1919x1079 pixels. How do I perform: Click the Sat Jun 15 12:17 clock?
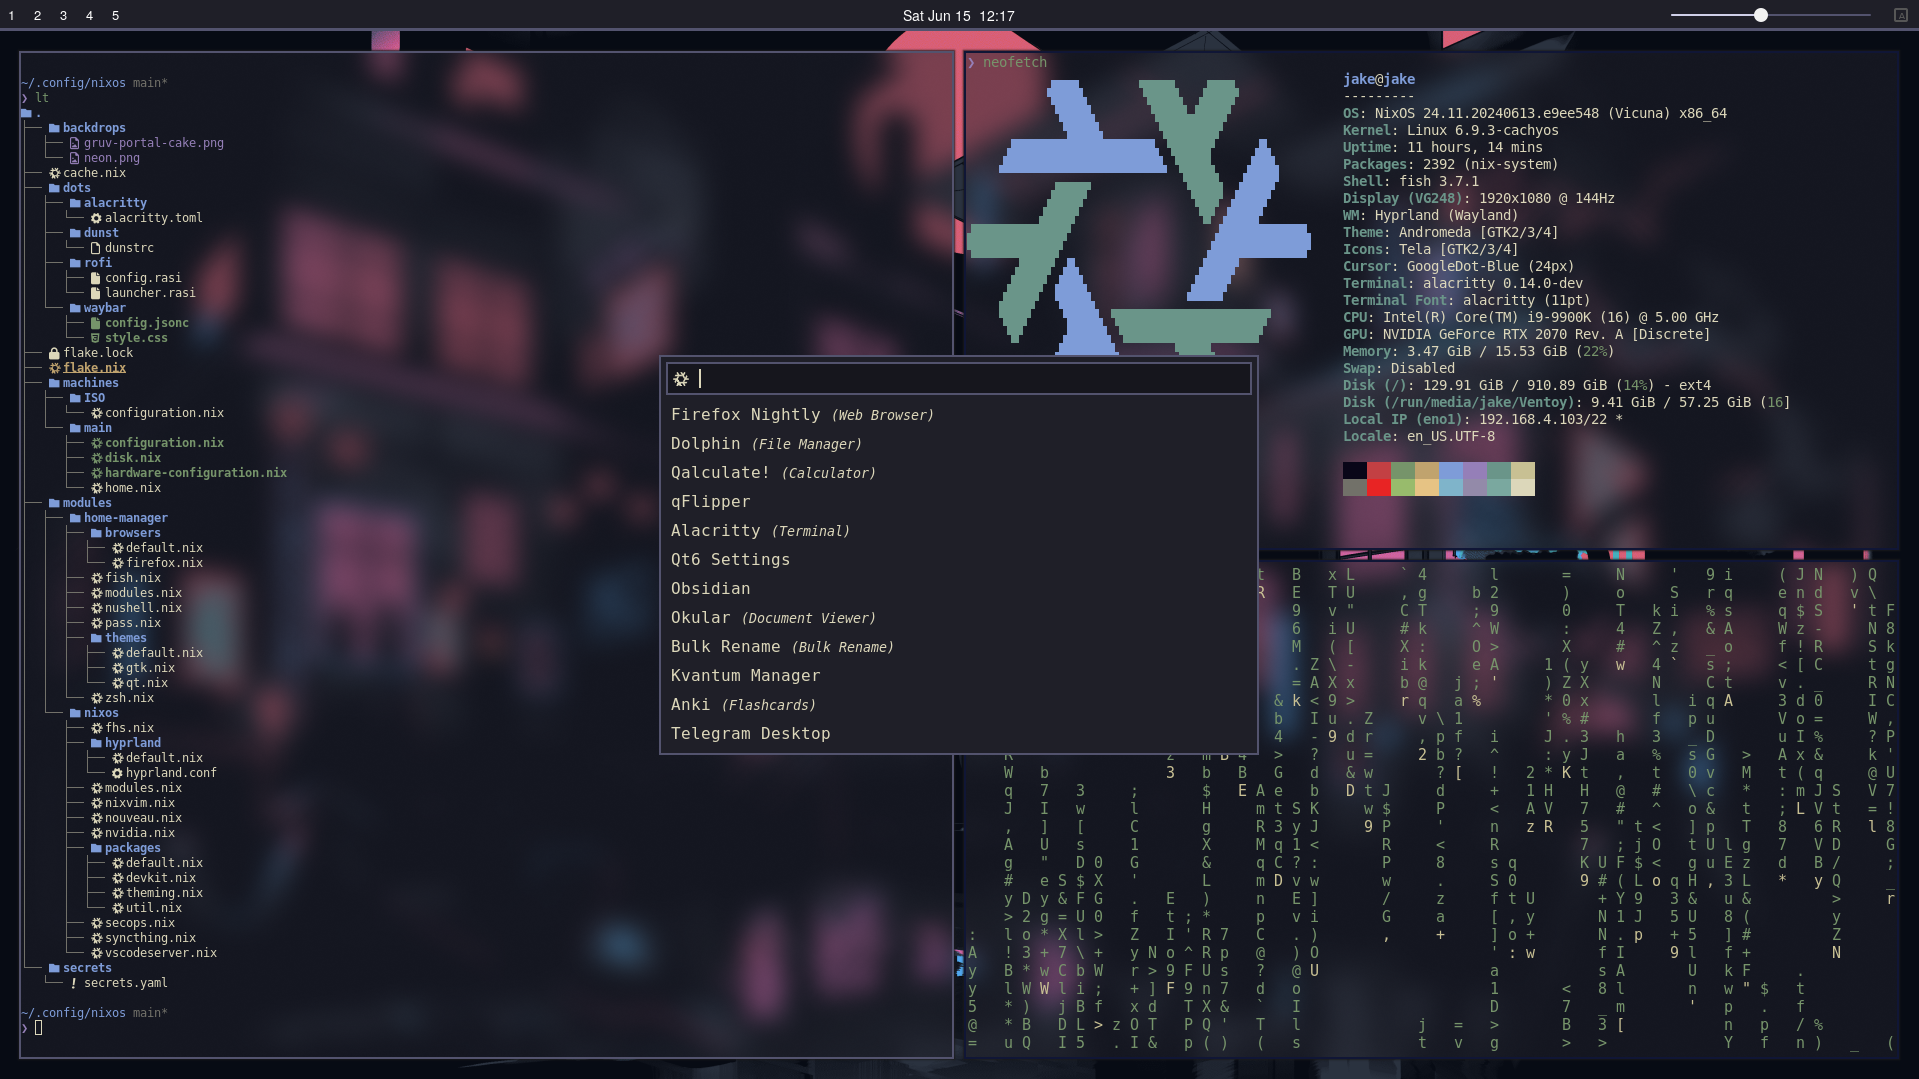(x=958, y=16)
